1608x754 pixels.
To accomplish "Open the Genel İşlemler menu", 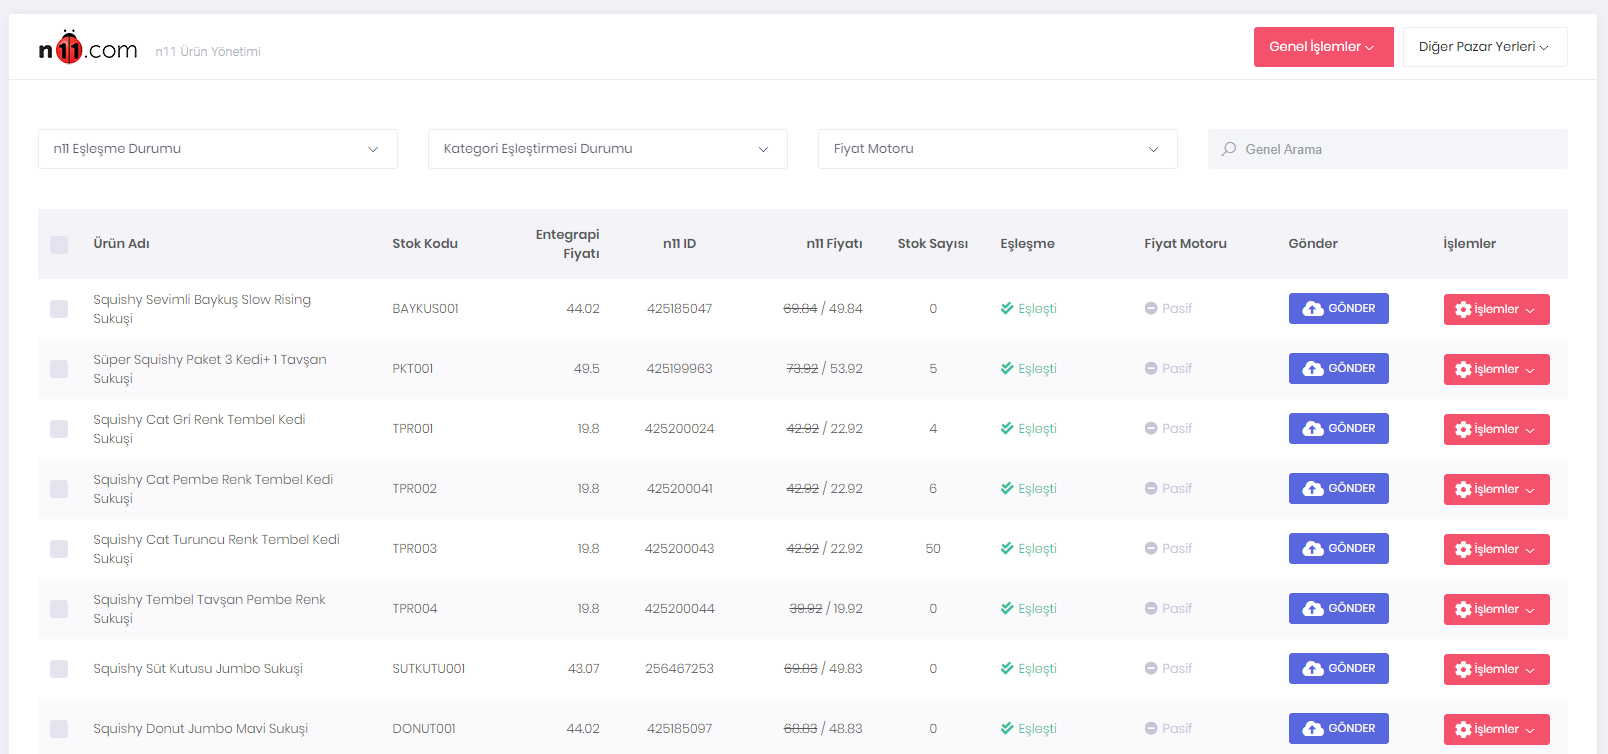I will (1322, 47).
